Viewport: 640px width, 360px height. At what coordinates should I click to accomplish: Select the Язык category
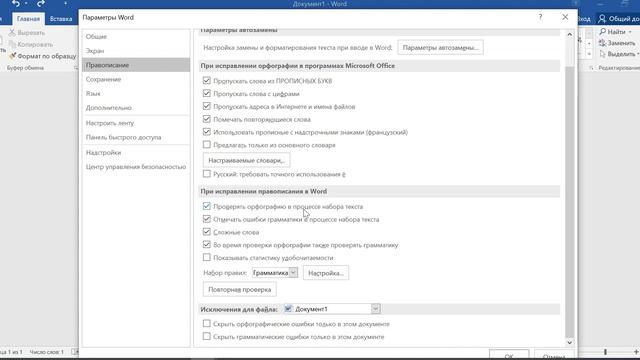(136, 93)
